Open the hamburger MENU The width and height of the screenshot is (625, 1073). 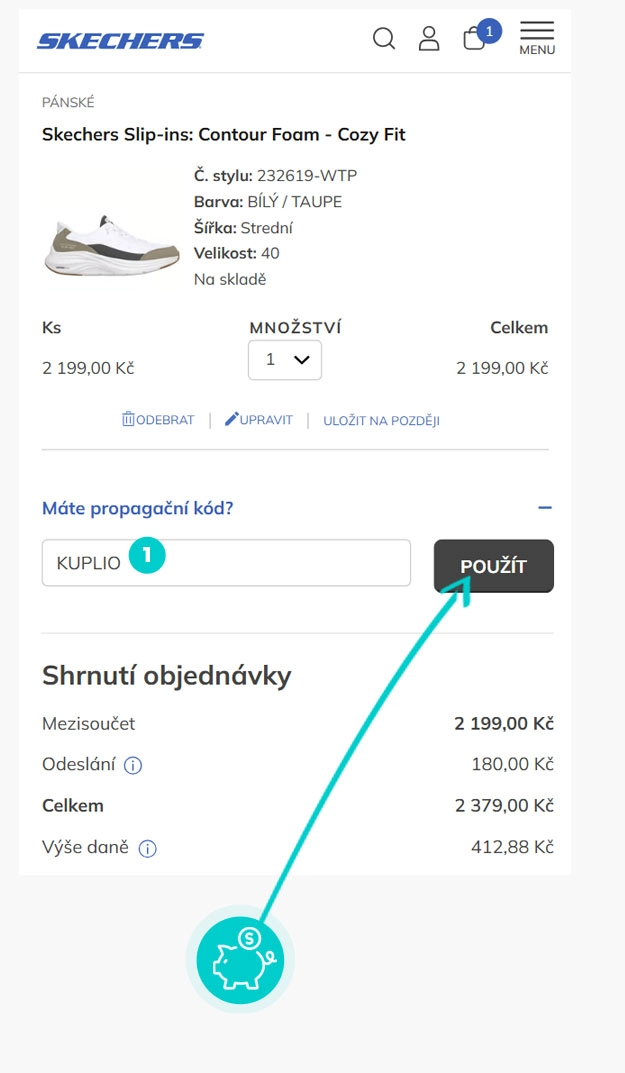tap(537, 38)
